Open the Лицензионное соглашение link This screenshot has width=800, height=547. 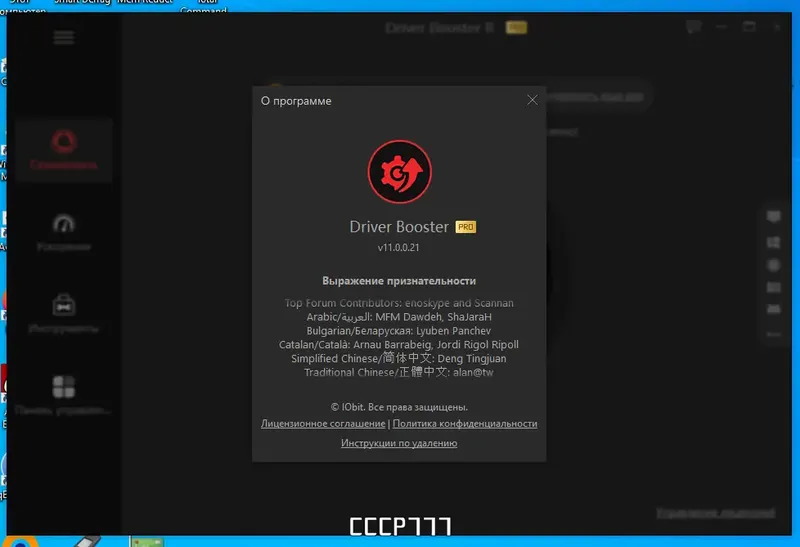click(x=323, y=424)
